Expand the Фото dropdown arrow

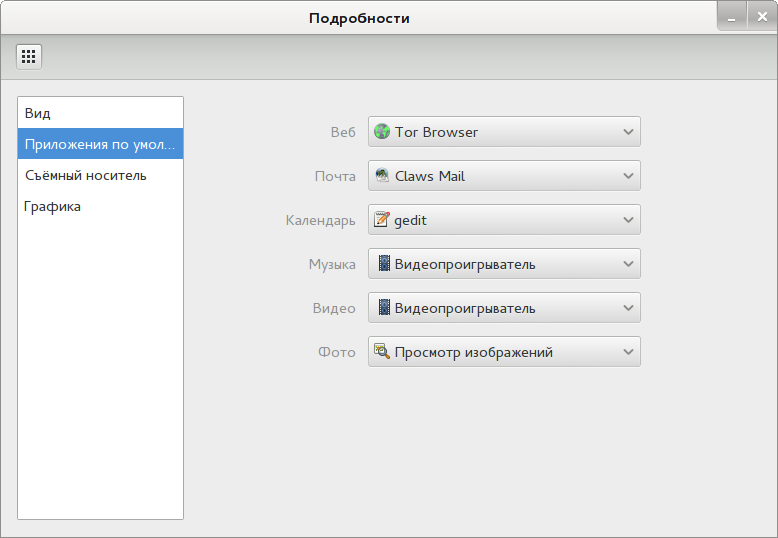point(628,352)
